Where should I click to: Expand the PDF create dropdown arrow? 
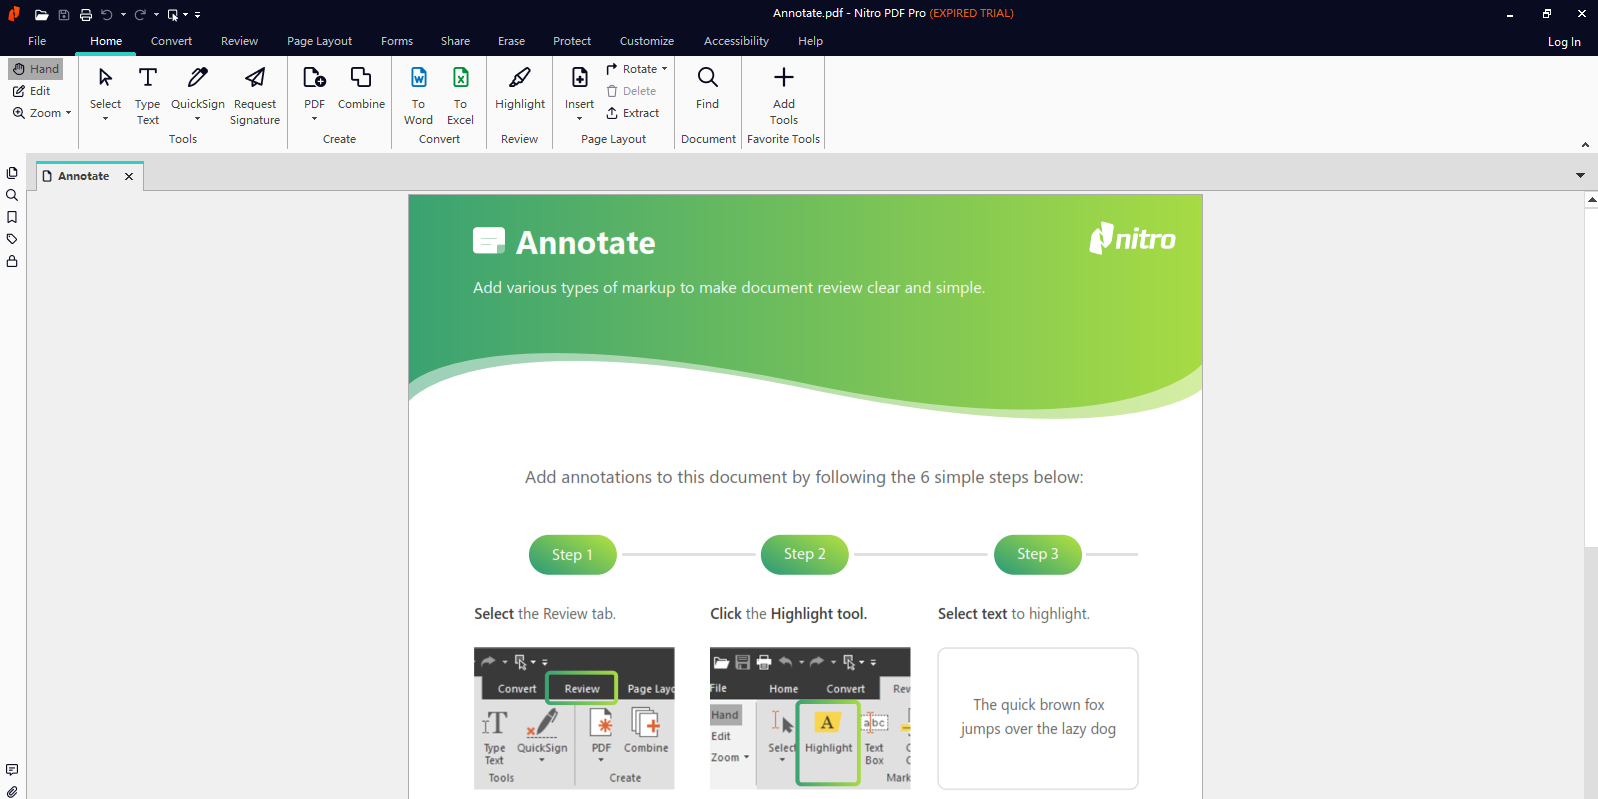coord(314,119)
